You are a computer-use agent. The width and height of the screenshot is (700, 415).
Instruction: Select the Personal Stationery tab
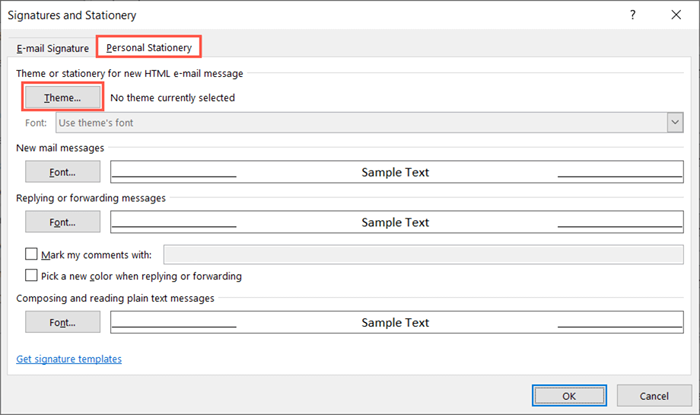click(x=149, y=47)
